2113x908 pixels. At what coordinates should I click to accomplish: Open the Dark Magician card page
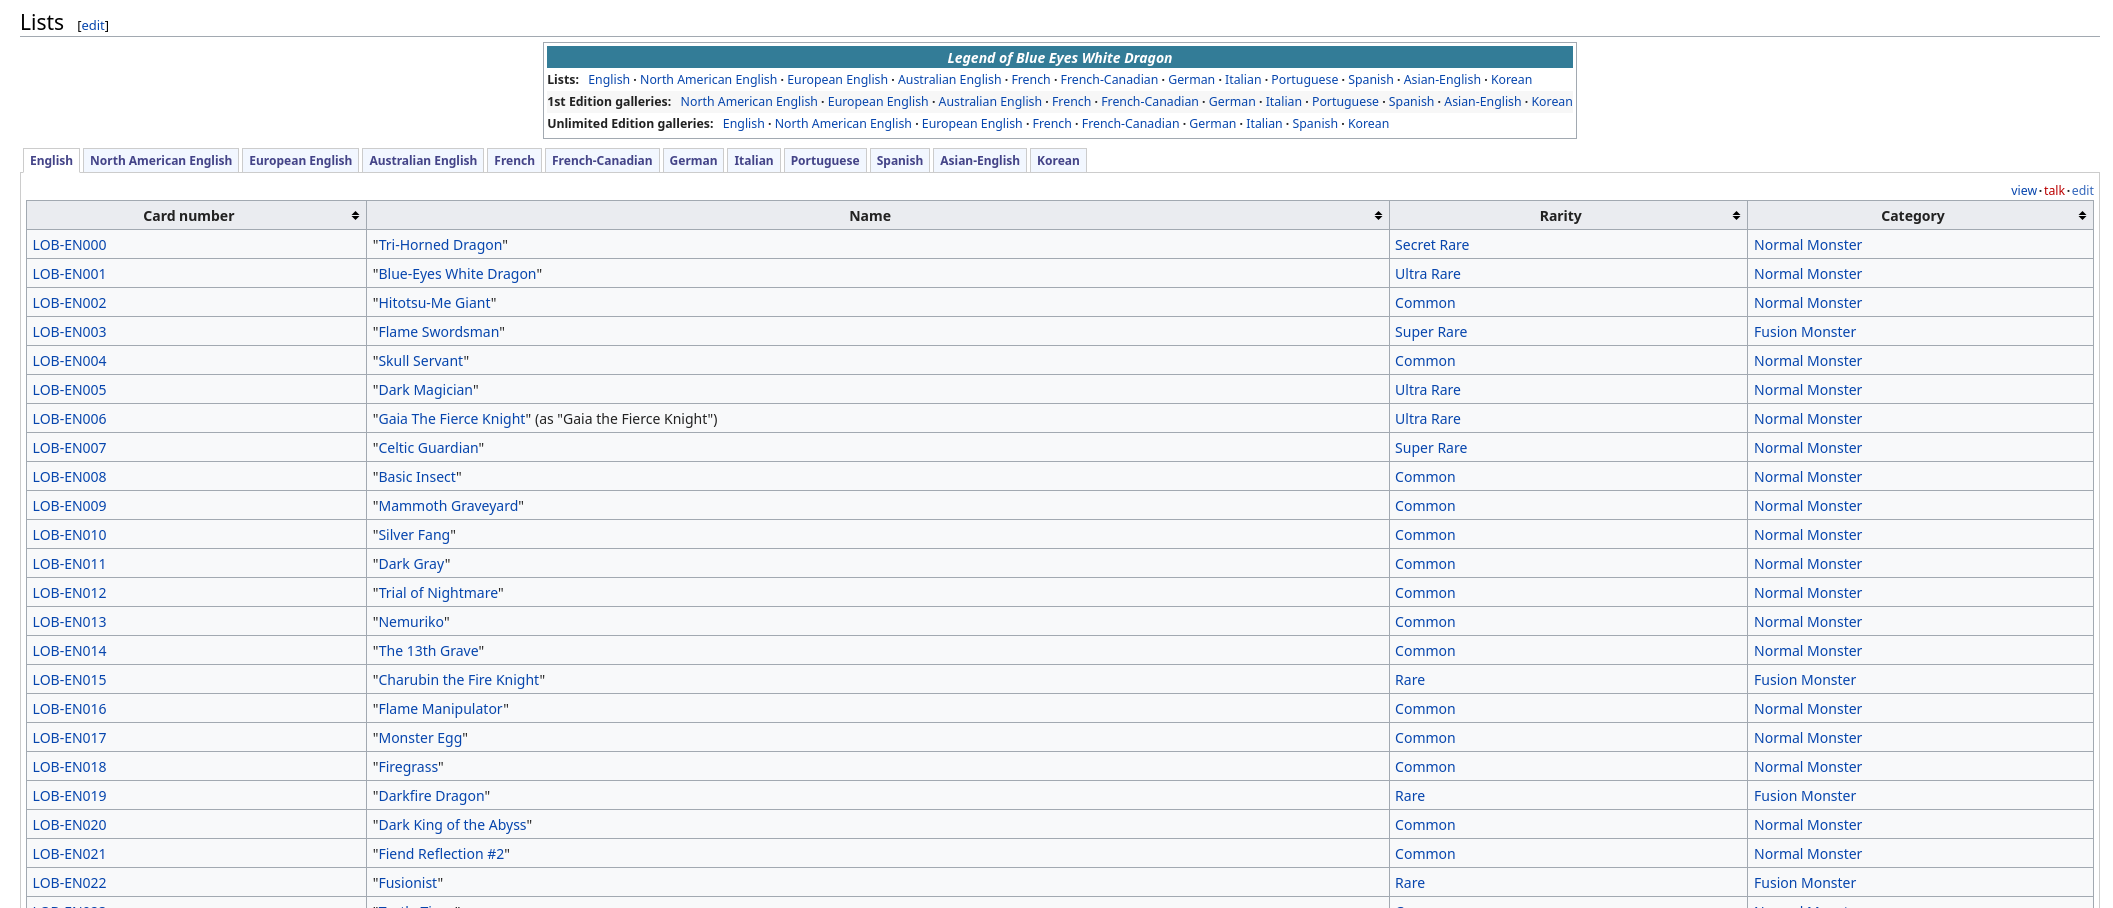tap(426, 389)
